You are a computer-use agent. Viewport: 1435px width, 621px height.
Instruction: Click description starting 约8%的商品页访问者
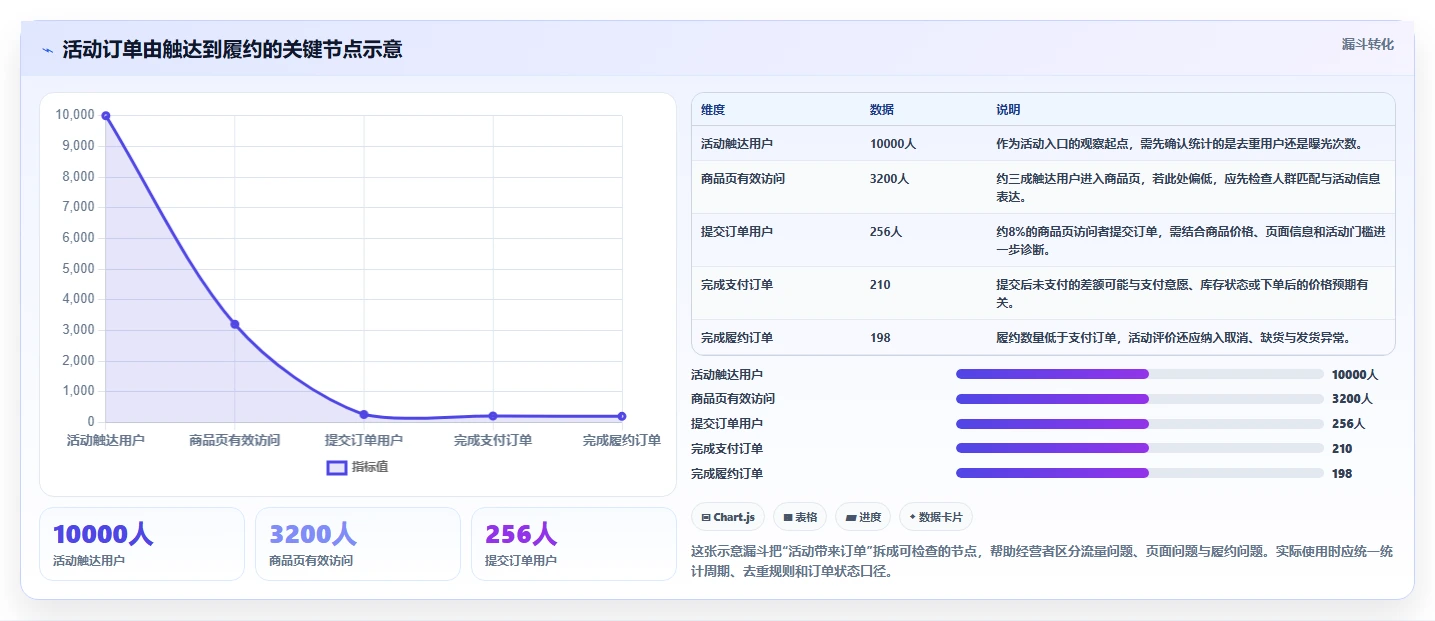1190,240
